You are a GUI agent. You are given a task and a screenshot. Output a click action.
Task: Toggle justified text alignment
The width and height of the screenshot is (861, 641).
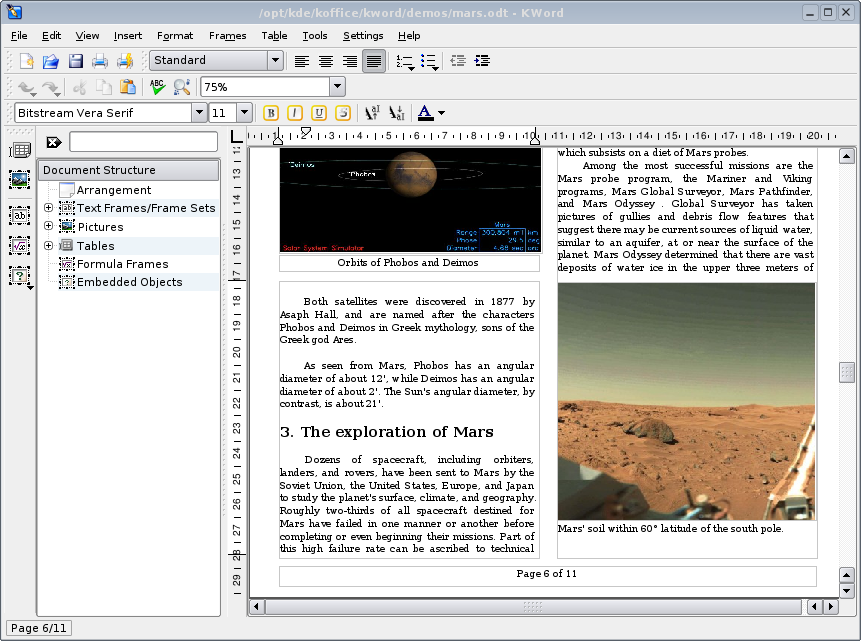pyautogui.click(x=373, y=61)
